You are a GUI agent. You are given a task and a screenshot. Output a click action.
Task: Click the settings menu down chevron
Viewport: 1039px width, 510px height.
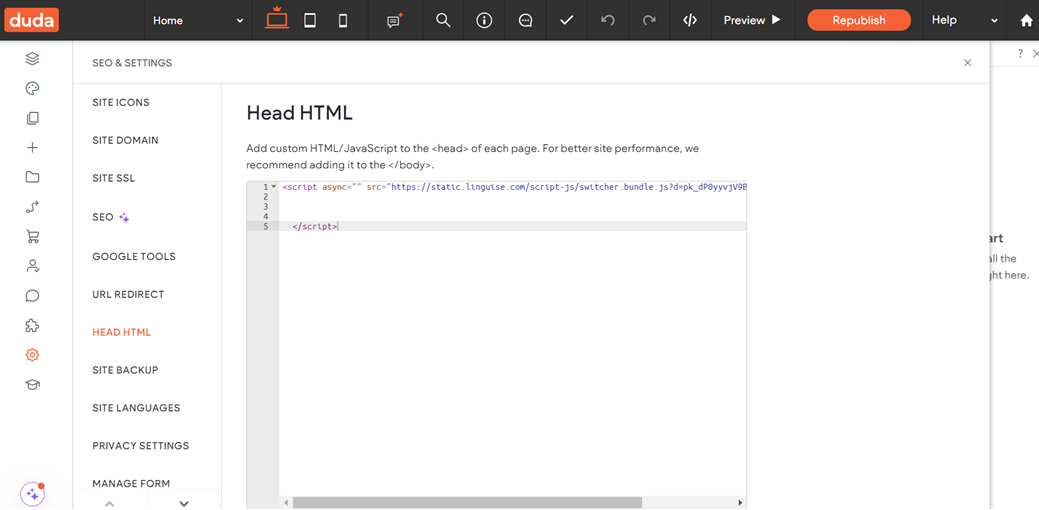[x=184, y=503]
